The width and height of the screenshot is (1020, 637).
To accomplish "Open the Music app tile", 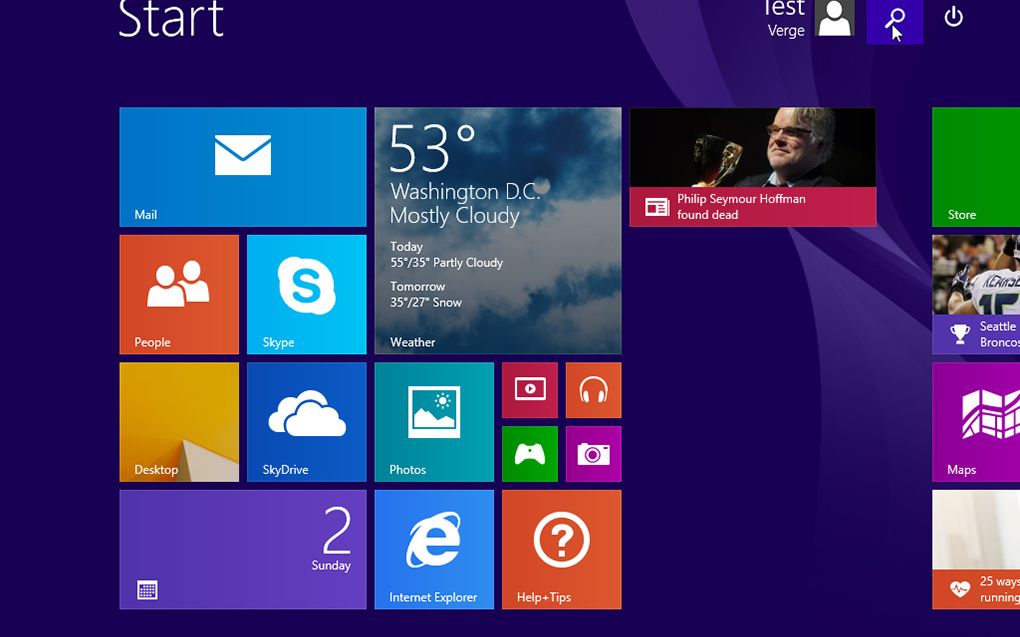I will click(x=593, y=390).
